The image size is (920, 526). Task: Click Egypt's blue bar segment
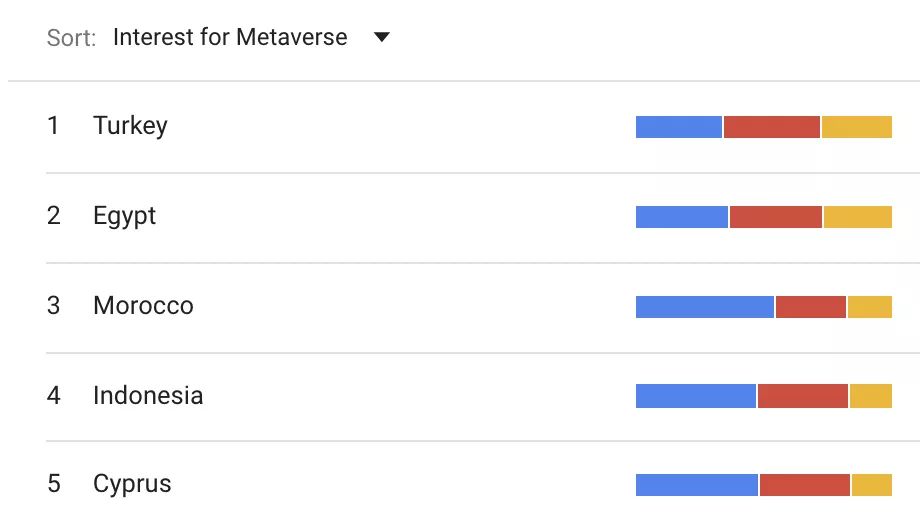pyautogui.click(x=682, y=217)
